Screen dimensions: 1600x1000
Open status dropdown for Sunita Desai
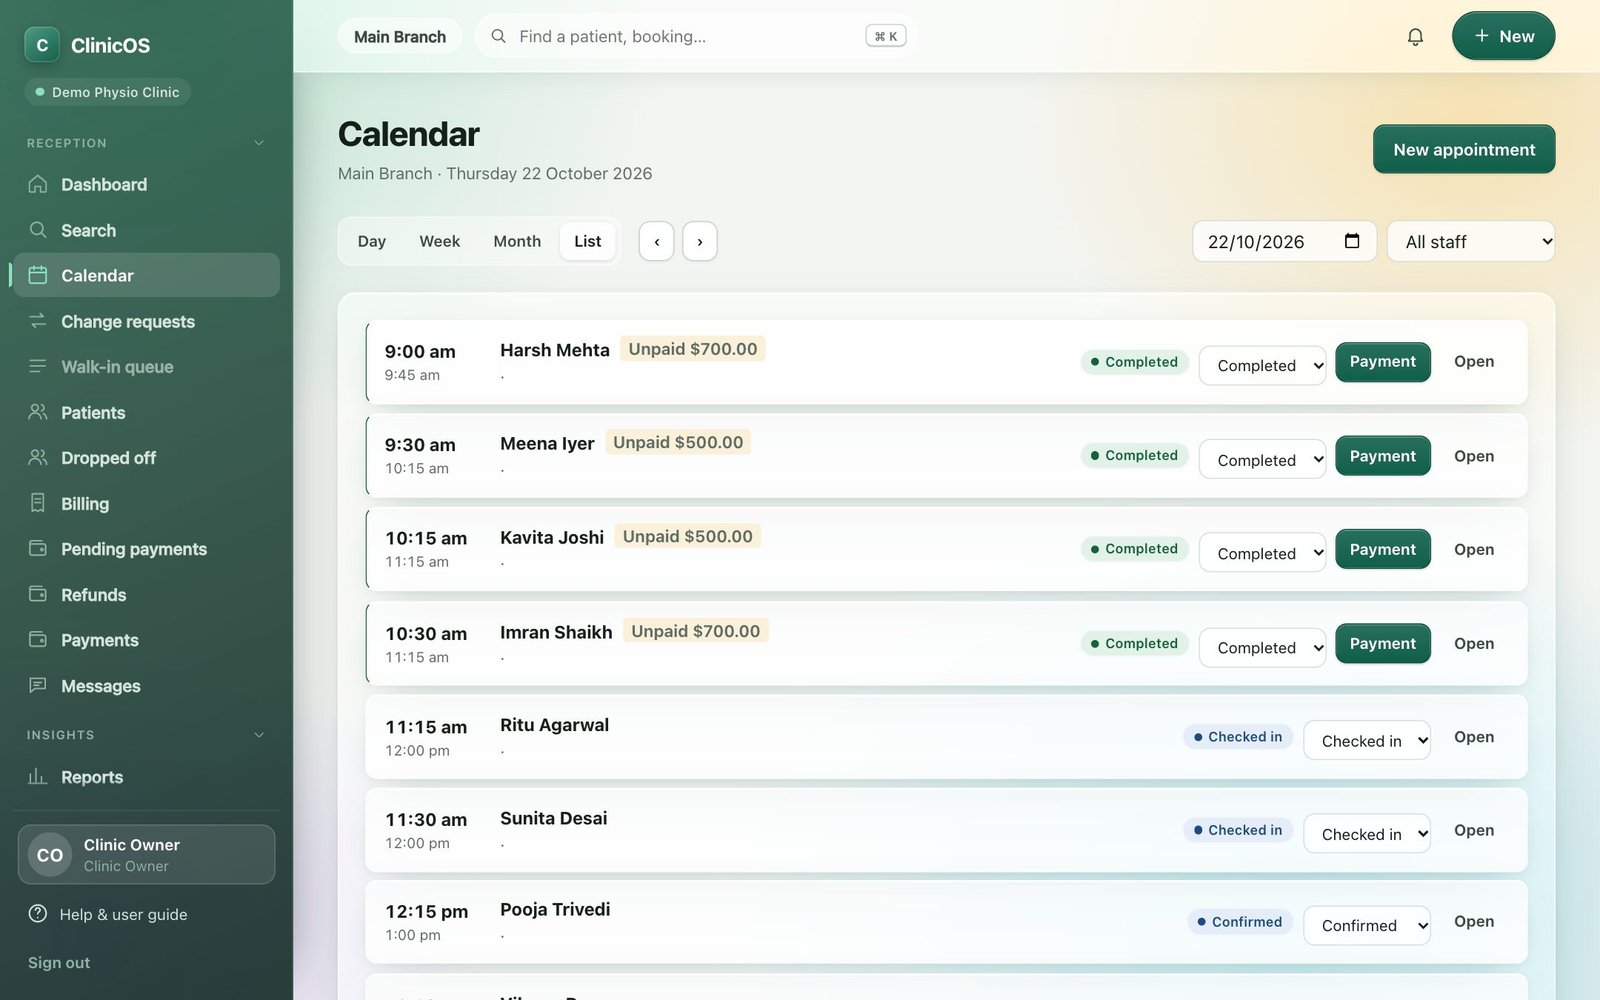(1366, 833)
